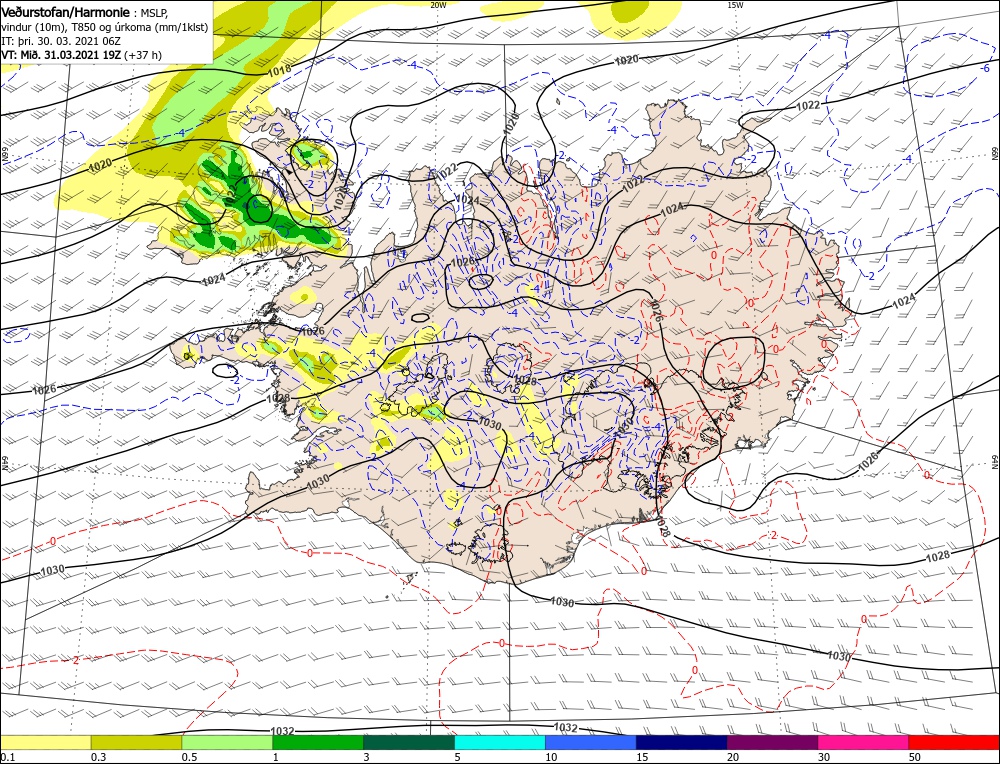Click the legend value '30'
Screen dimensions: 1000x764
click(824, 757)
